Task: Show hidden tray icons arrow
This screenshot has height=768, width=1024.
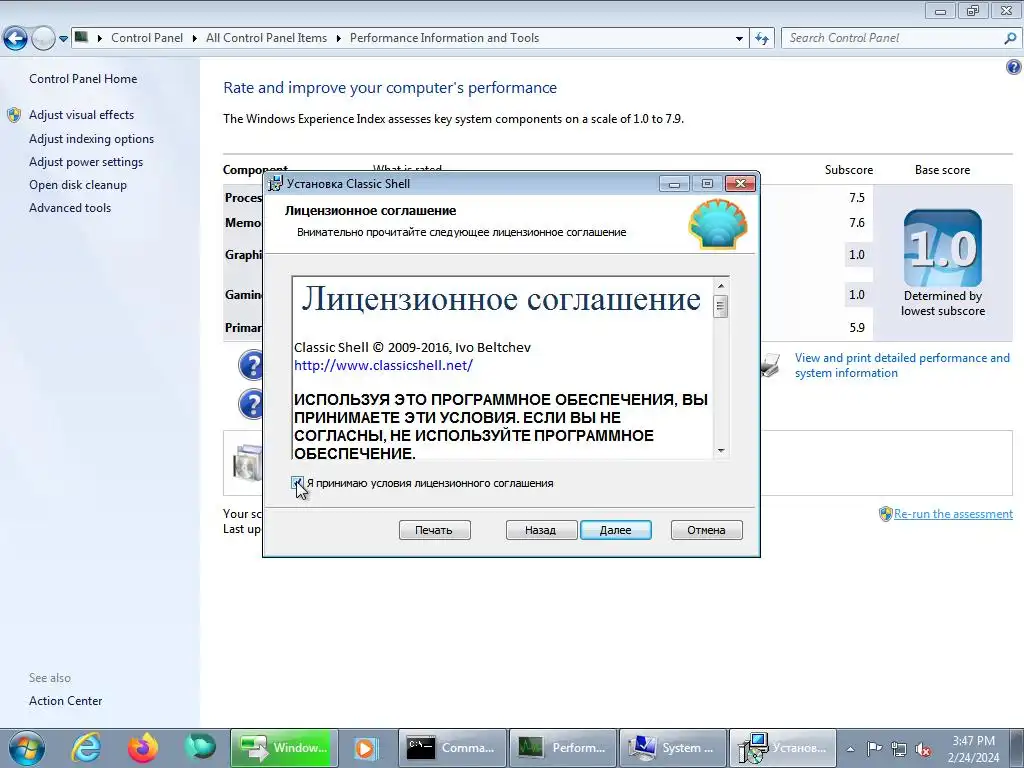Action: tap(850, 749)
